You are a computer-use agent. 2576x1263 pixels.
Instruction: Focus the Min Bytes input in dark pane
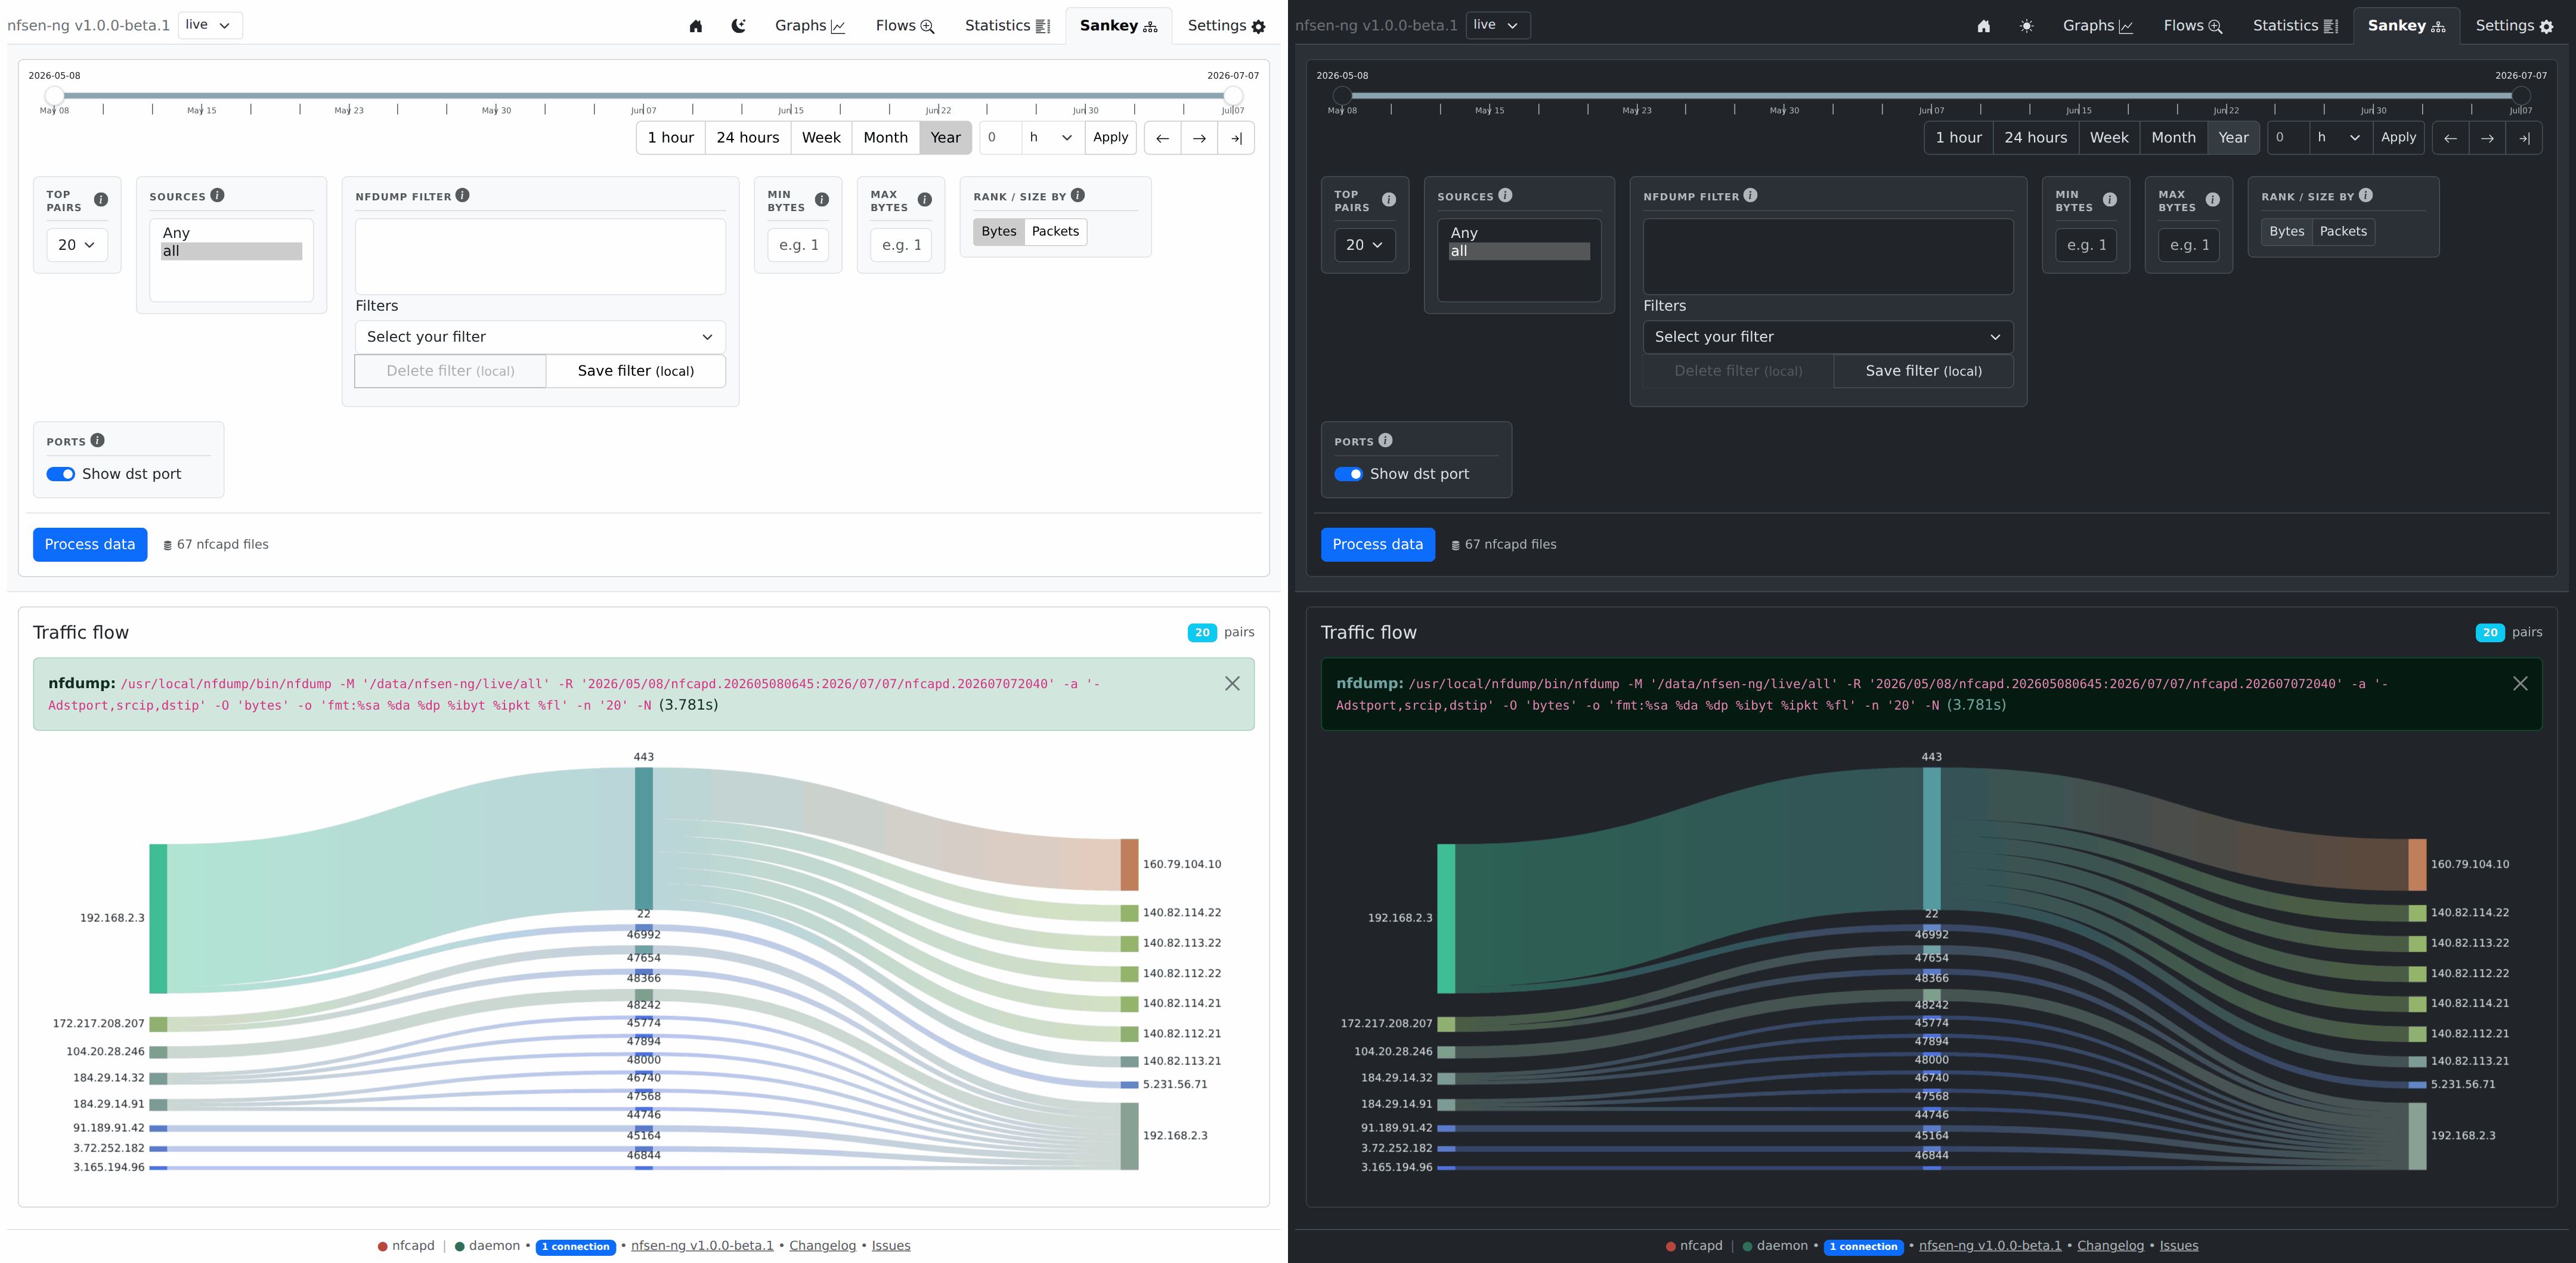tap(2086, 245)
